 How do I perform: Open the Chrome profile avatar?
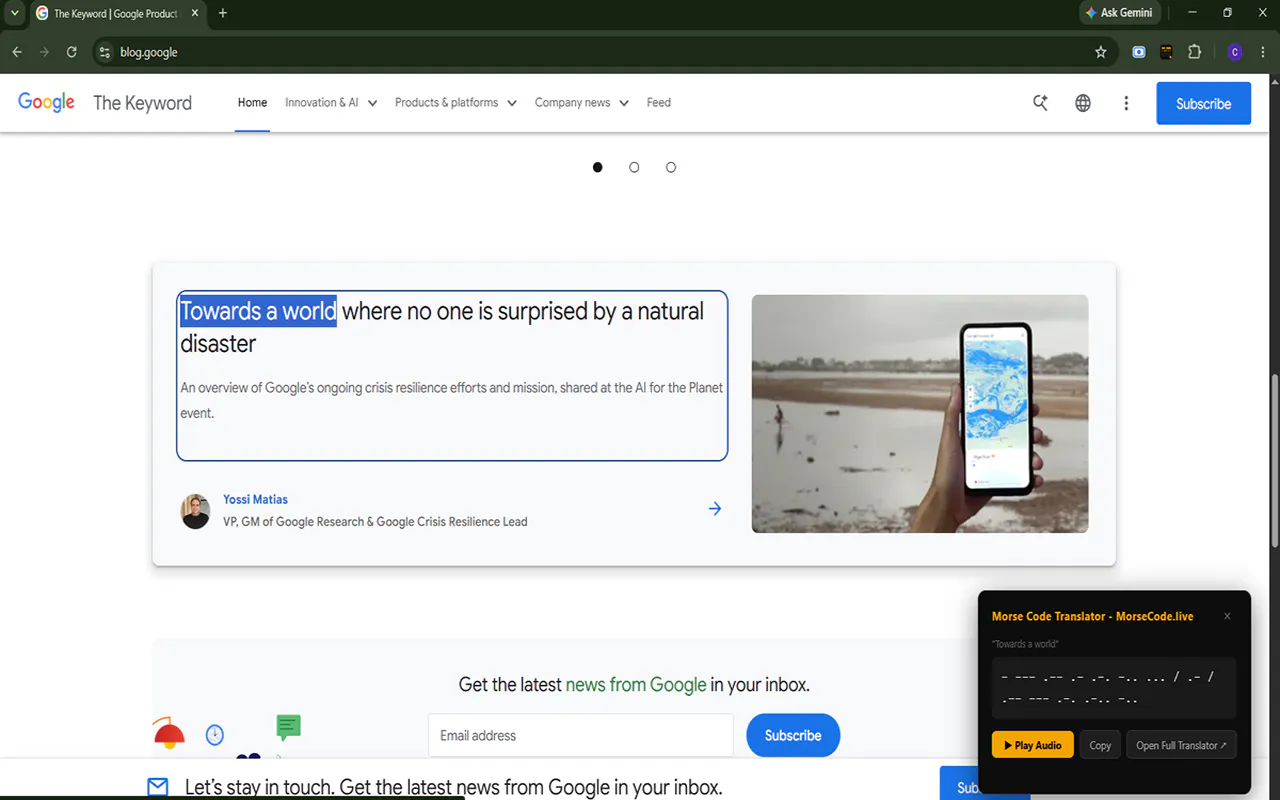(1234, 52)
